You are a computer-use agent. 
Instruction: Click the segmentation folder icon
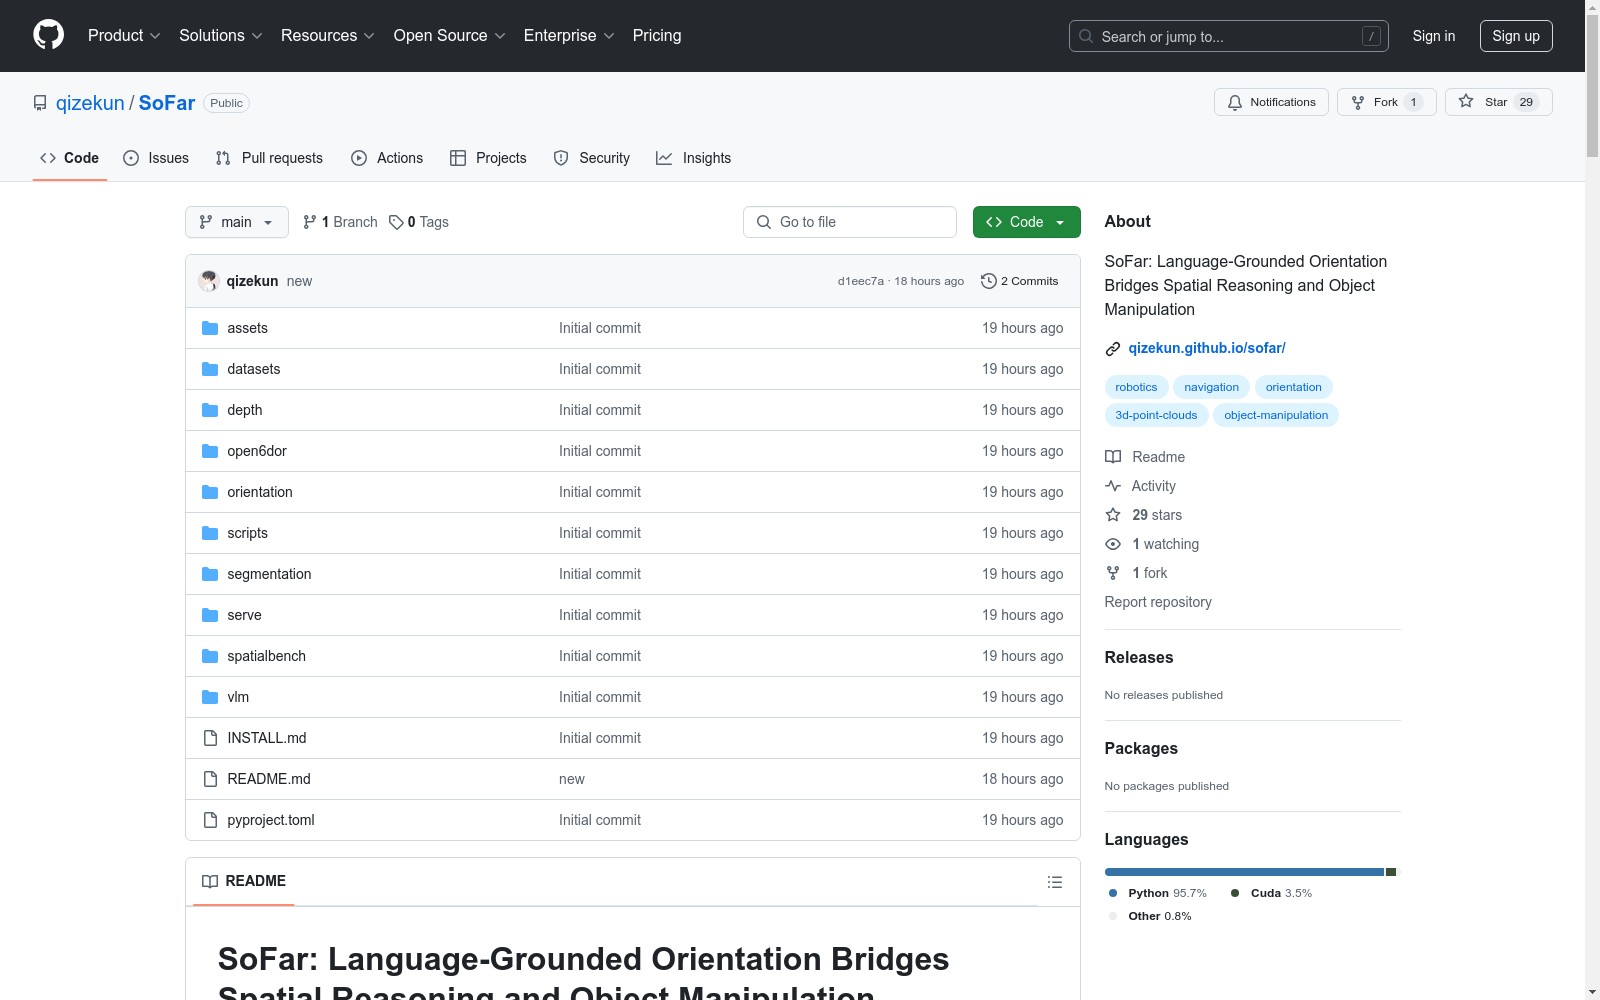tap(210, 574)
